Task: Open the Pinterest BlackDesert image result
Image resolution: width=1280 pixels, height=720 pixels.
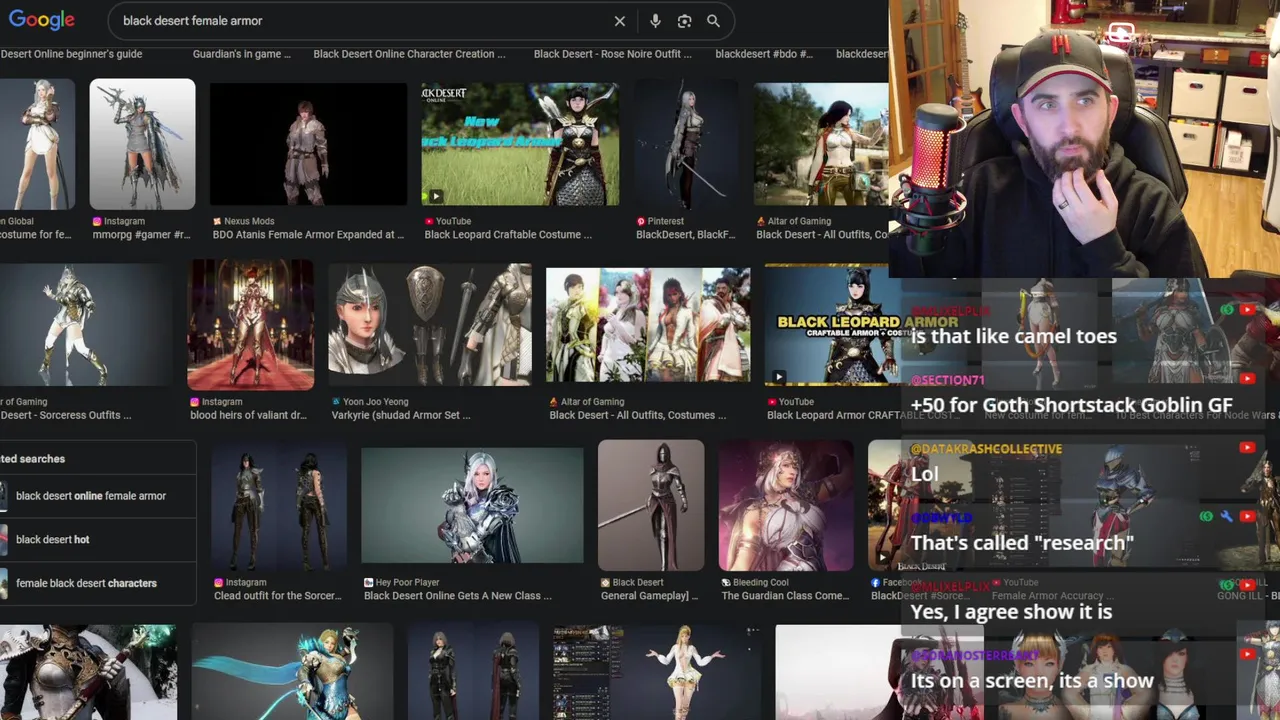Action: pyautogui.click(x=686, y=144)
